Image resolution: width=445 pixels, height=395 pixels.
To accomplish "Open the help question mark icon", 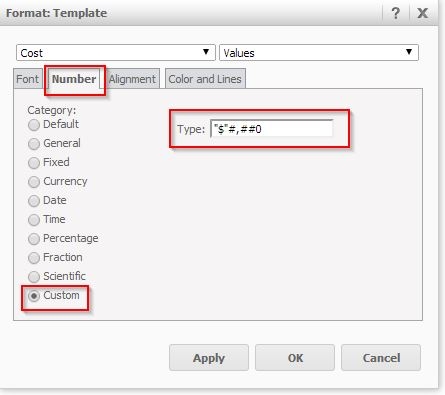I will pos(395,13).
